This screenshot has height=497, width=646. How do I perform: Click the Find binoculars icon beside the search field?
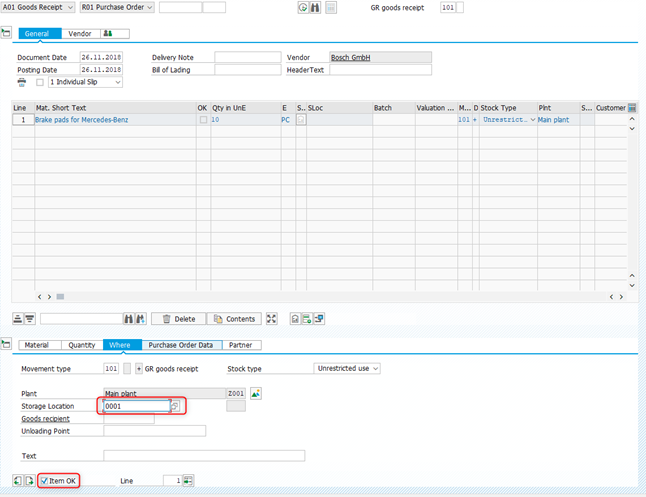tap(129, 319)
